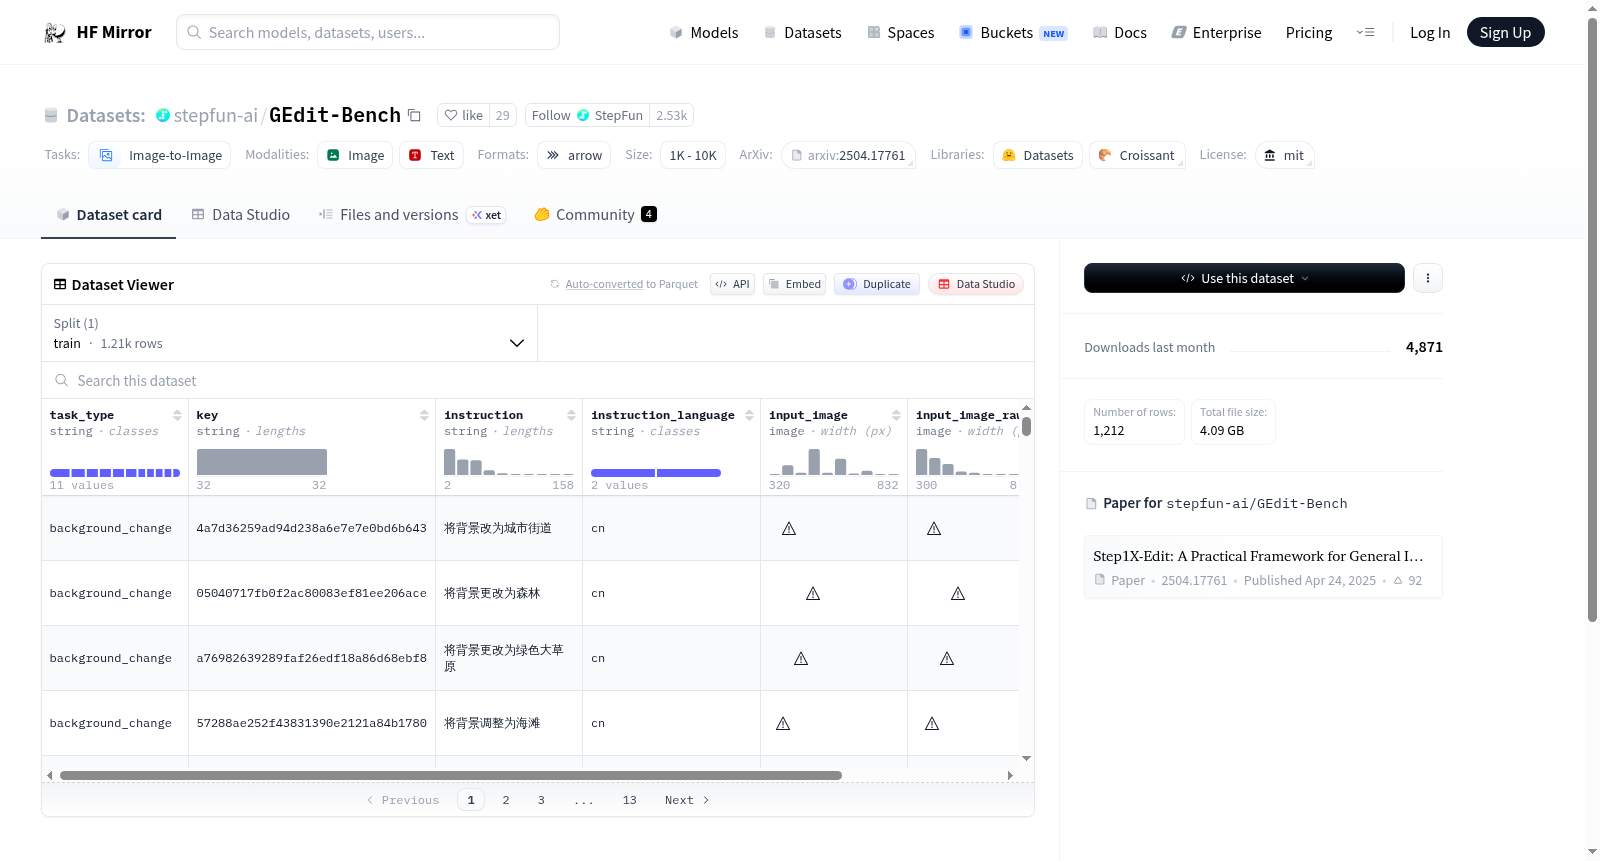Open the Step1X-Edit paper link
The width and height of the screenshot is (1600, 861).
pos(1262,567)
